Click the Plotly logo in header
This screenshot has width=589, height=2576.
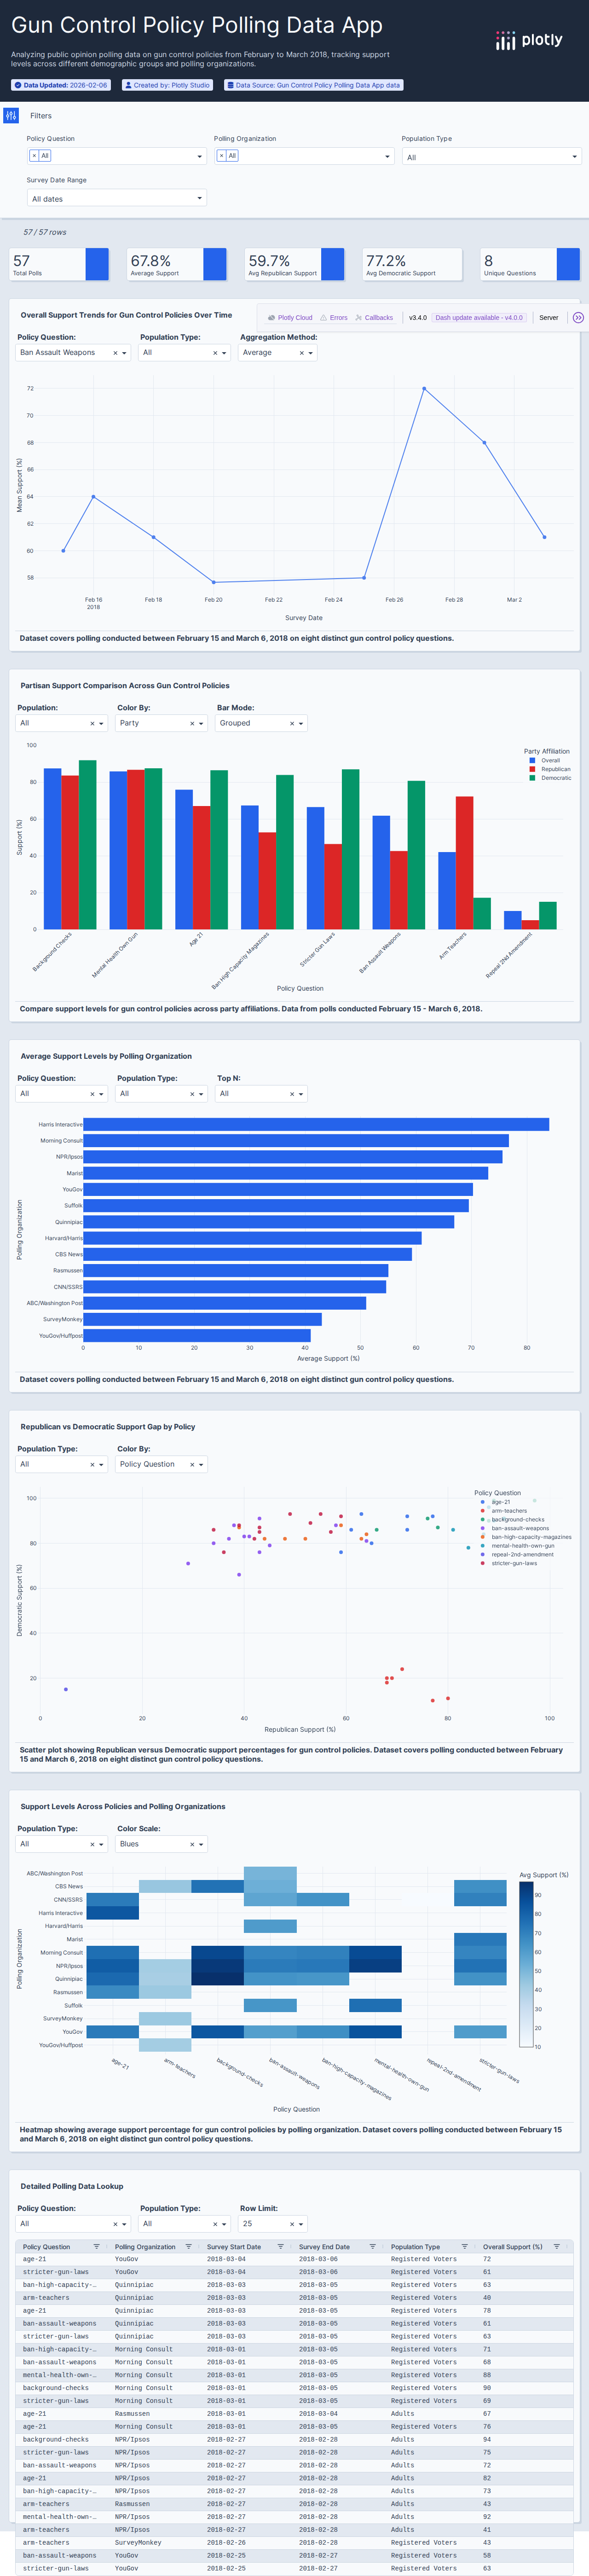tap(529, 40)
